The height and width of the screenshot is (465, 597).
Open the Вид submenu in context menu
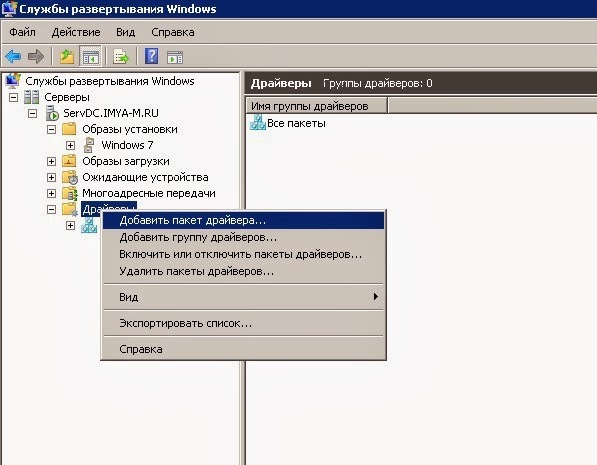point(244,297)
